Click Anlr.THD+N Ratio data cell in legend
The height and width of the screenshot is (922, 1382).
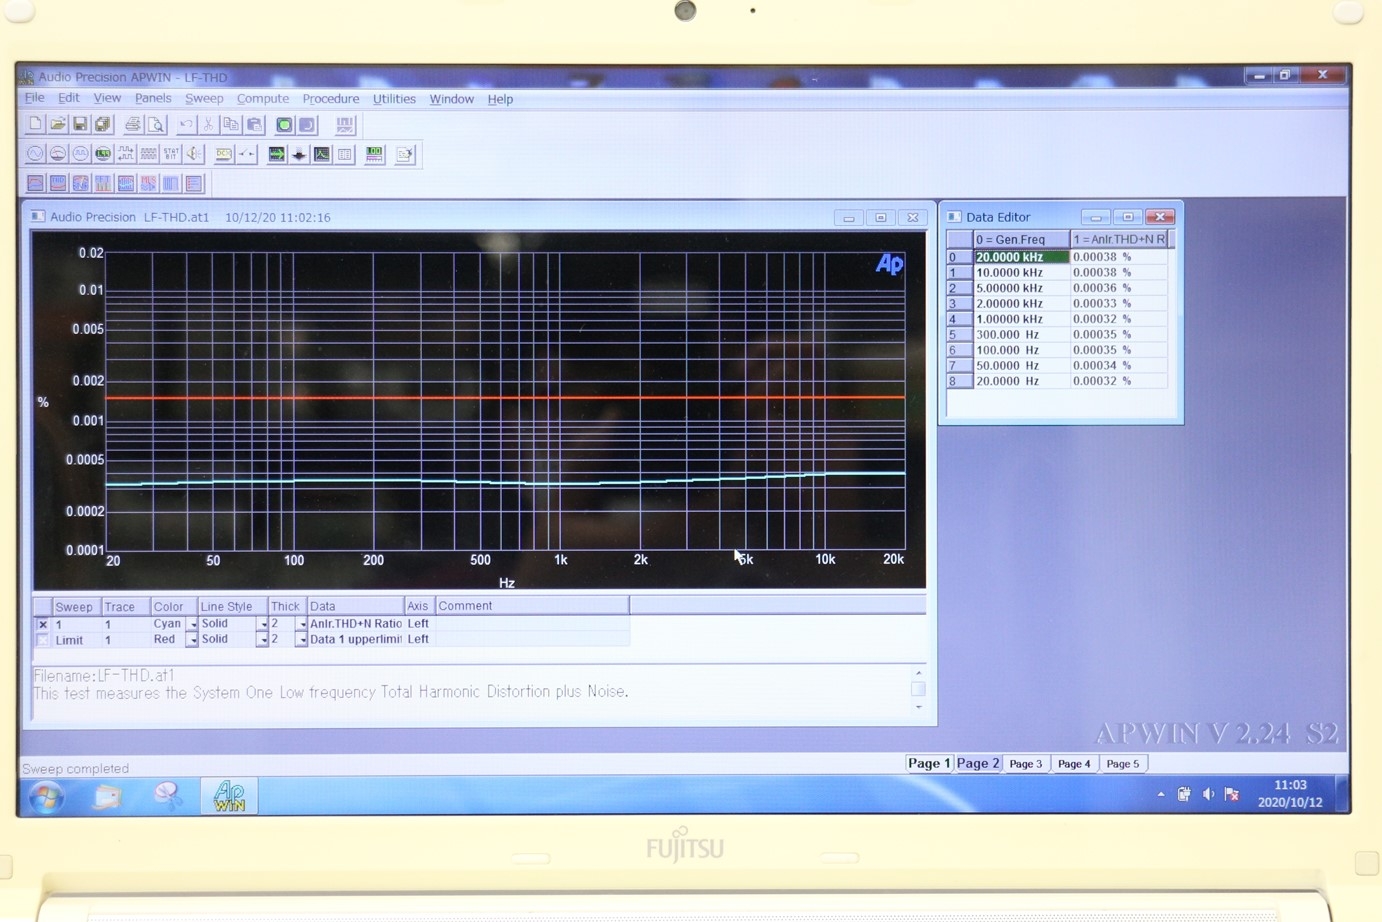pyautogui.click(x=355, y=624)
